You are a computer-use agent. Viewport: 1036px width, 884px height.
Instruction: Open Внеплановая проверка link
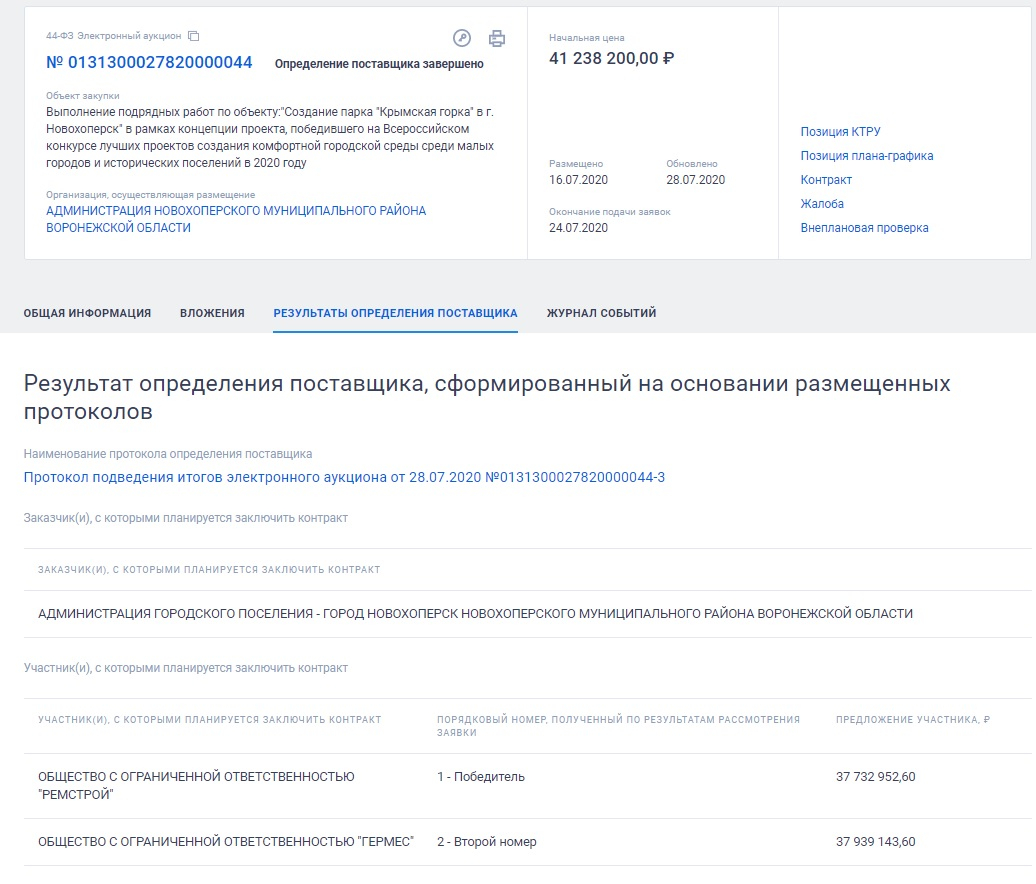[x=864, y=228]
